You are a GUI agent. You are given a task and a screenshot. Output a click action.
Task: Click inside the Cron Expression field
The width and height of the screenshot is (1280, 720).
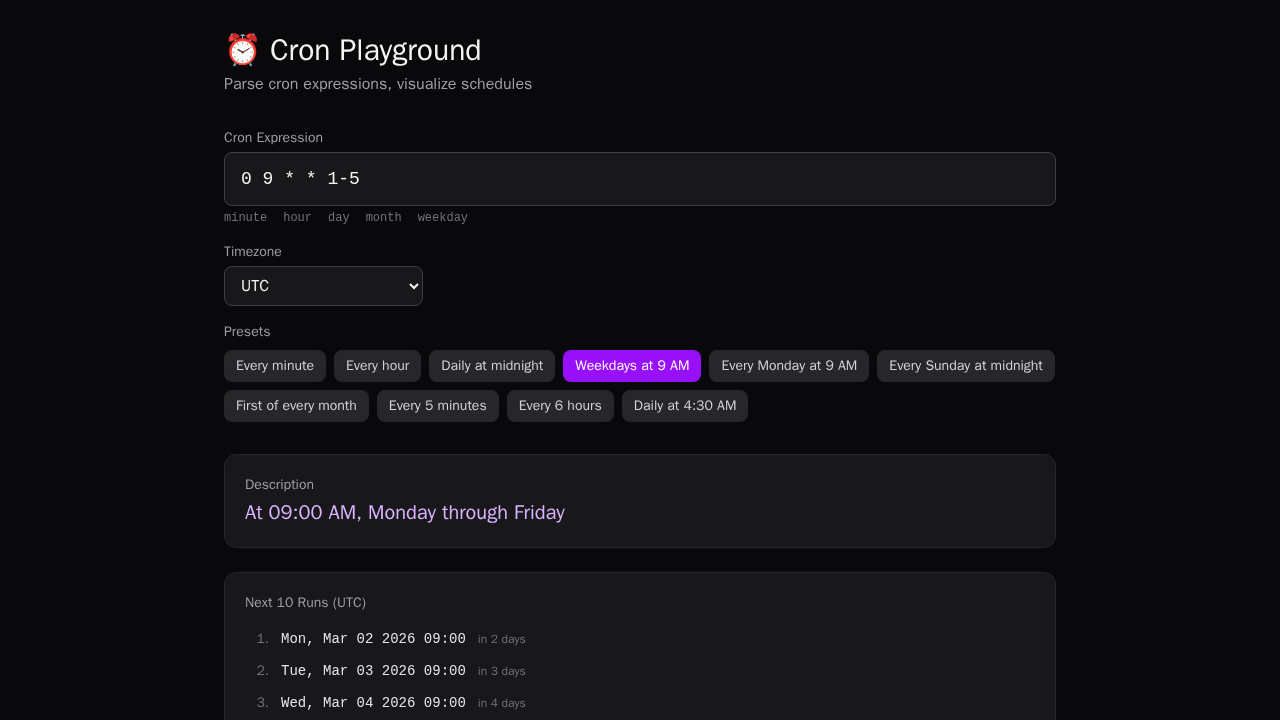[639, 178]
